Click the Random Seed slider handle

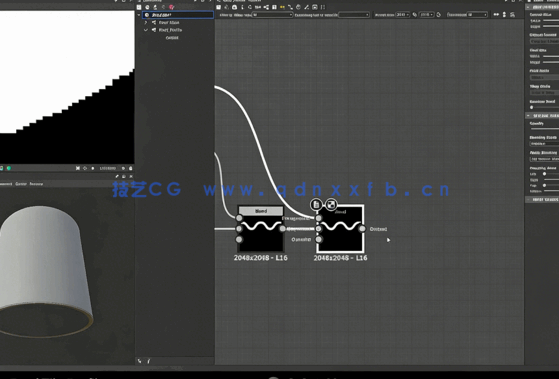(531, 107)
